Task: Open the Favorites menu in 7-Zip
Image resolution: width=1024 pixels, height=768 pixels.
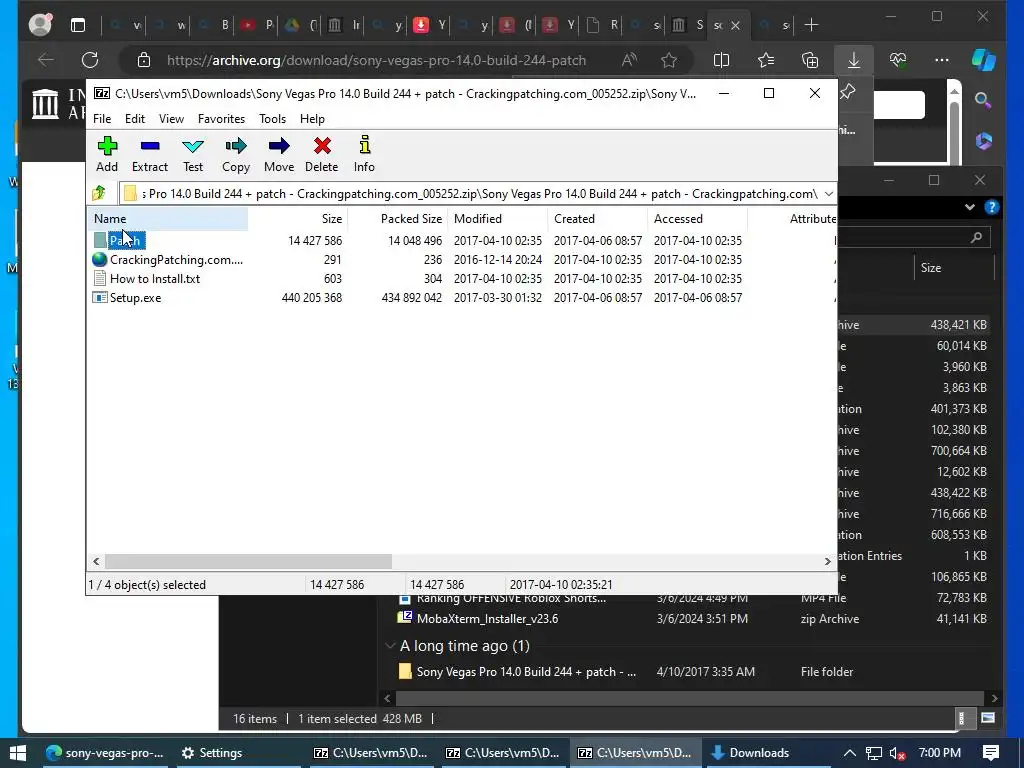Action: pos(221,119)
